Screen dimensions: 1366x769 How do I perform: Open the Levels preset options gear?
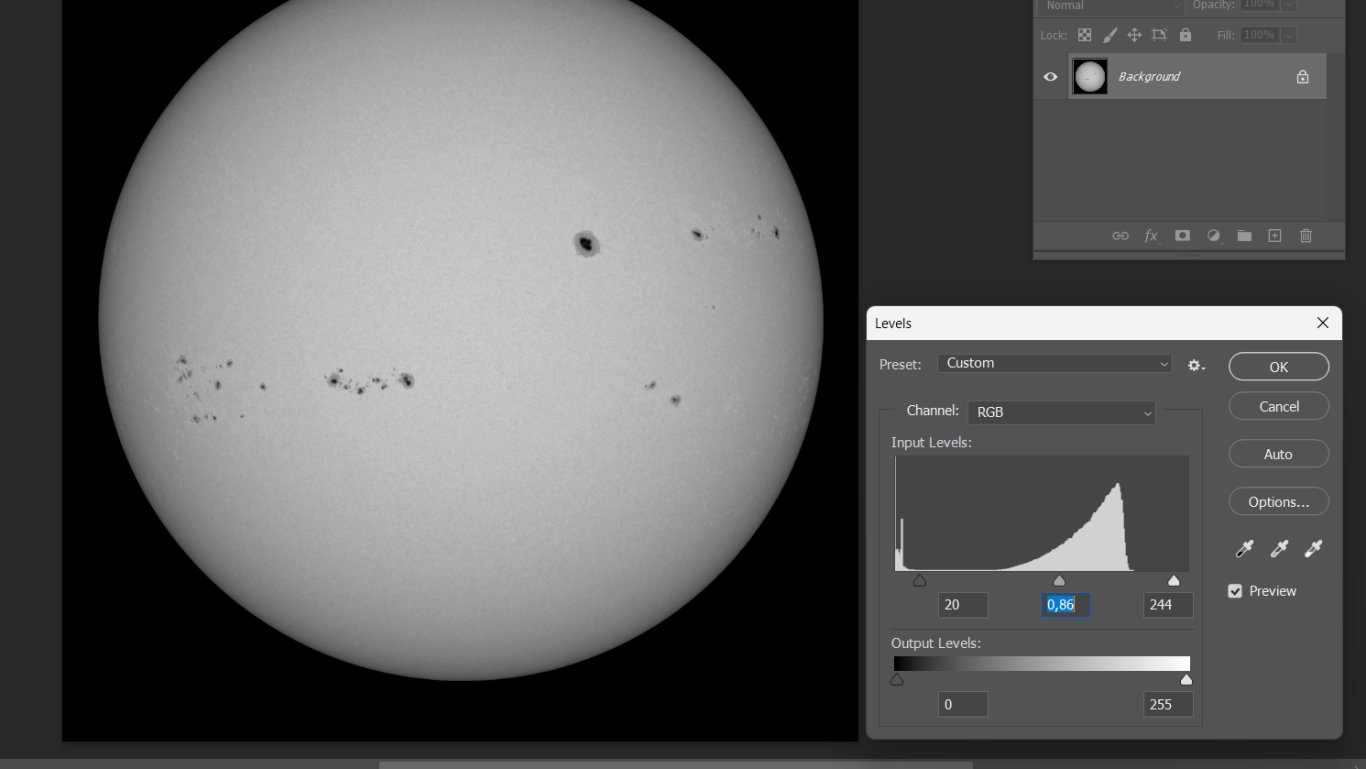point(1196,366)
